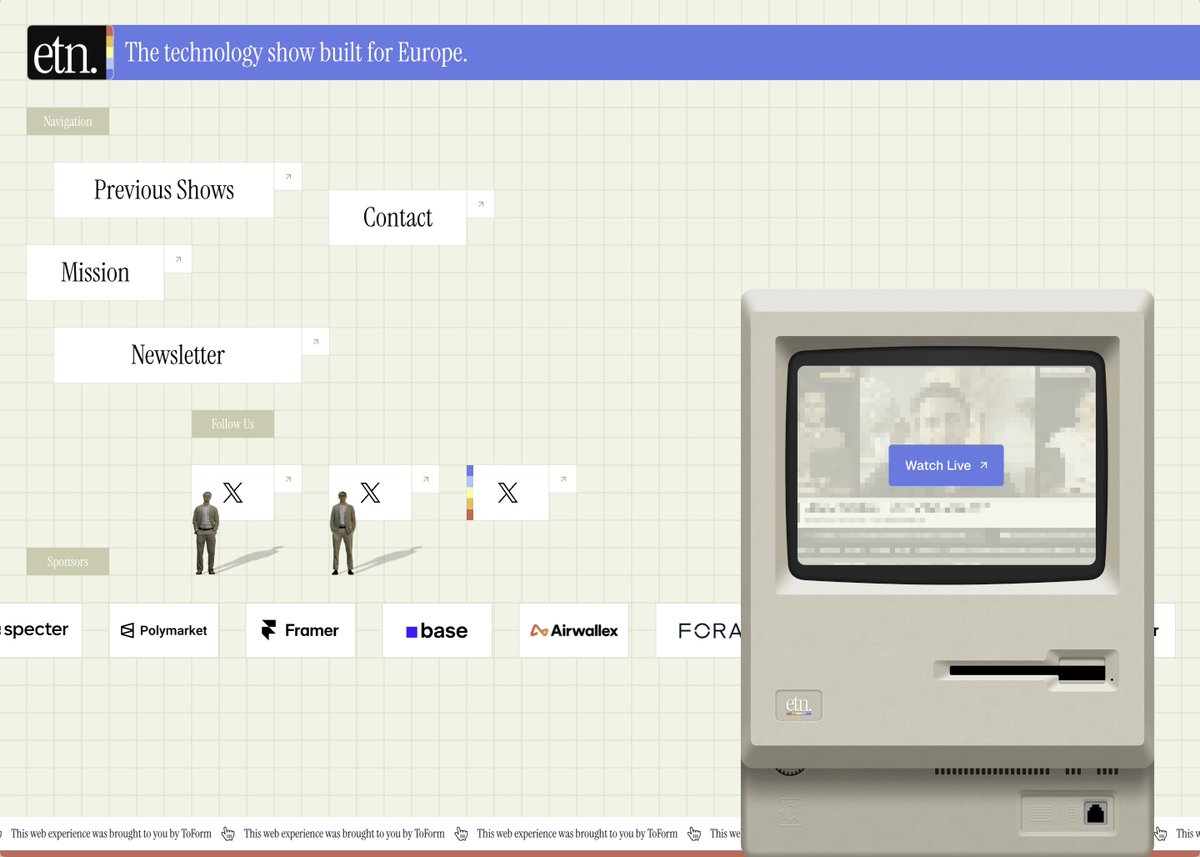Open X profile with rainbow stripe
This screenshot has width=1200, height=857.
click(x=508, y=493)
